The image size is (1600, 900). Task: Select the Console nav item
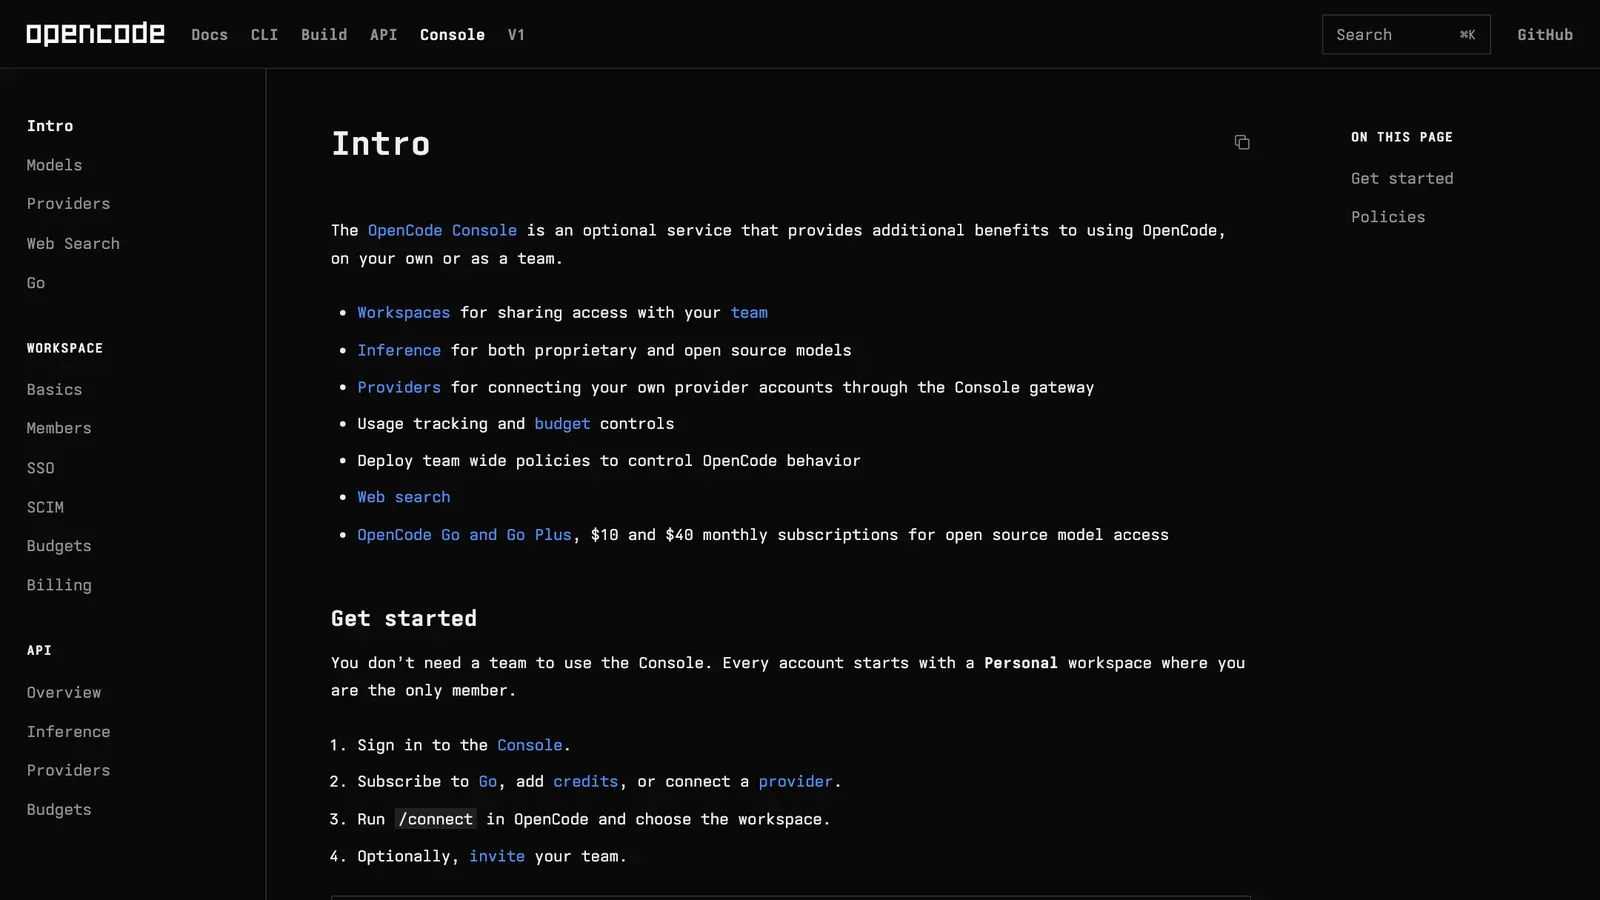coord(452,35)
